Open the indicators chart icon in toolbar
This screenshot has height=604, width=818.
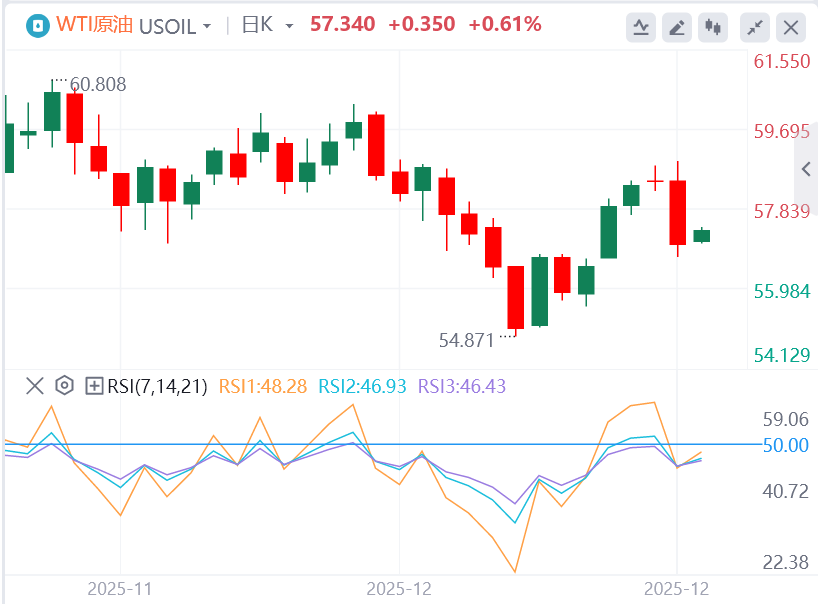tap(642, 27)
